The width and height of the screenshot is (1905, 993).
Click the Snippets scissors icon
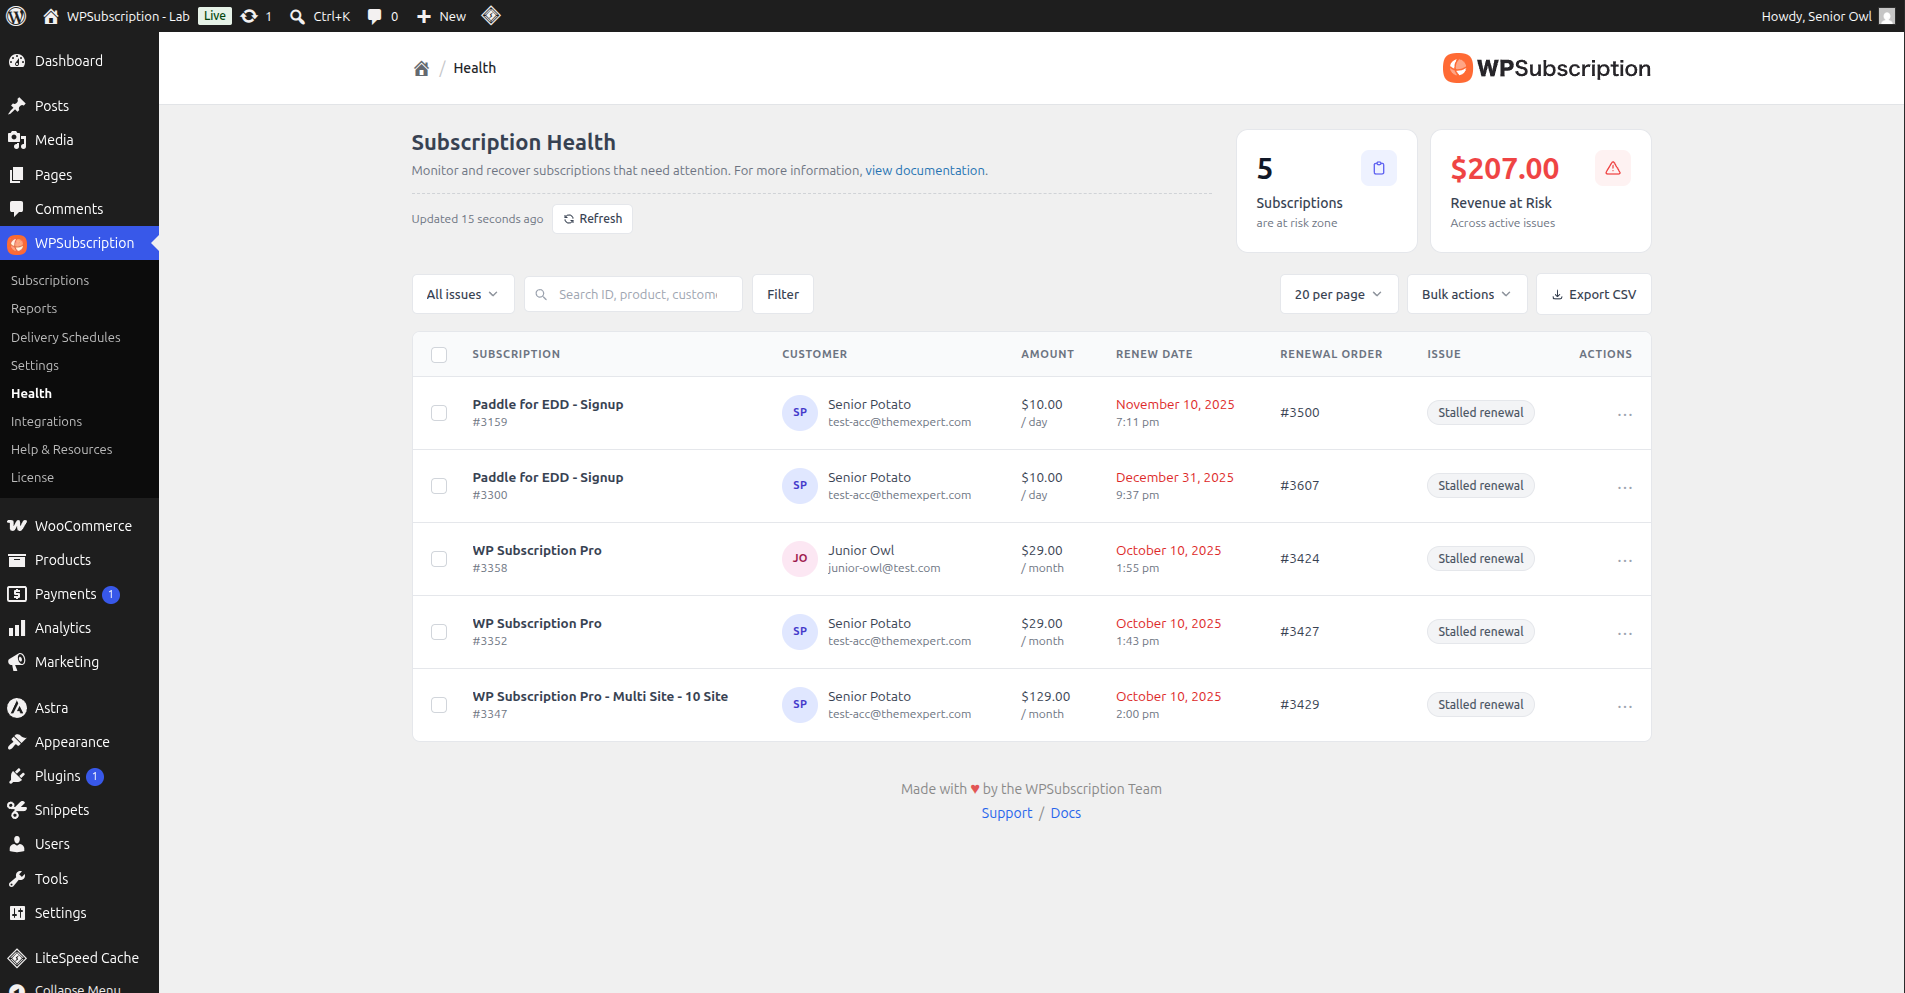pos(17,810)
